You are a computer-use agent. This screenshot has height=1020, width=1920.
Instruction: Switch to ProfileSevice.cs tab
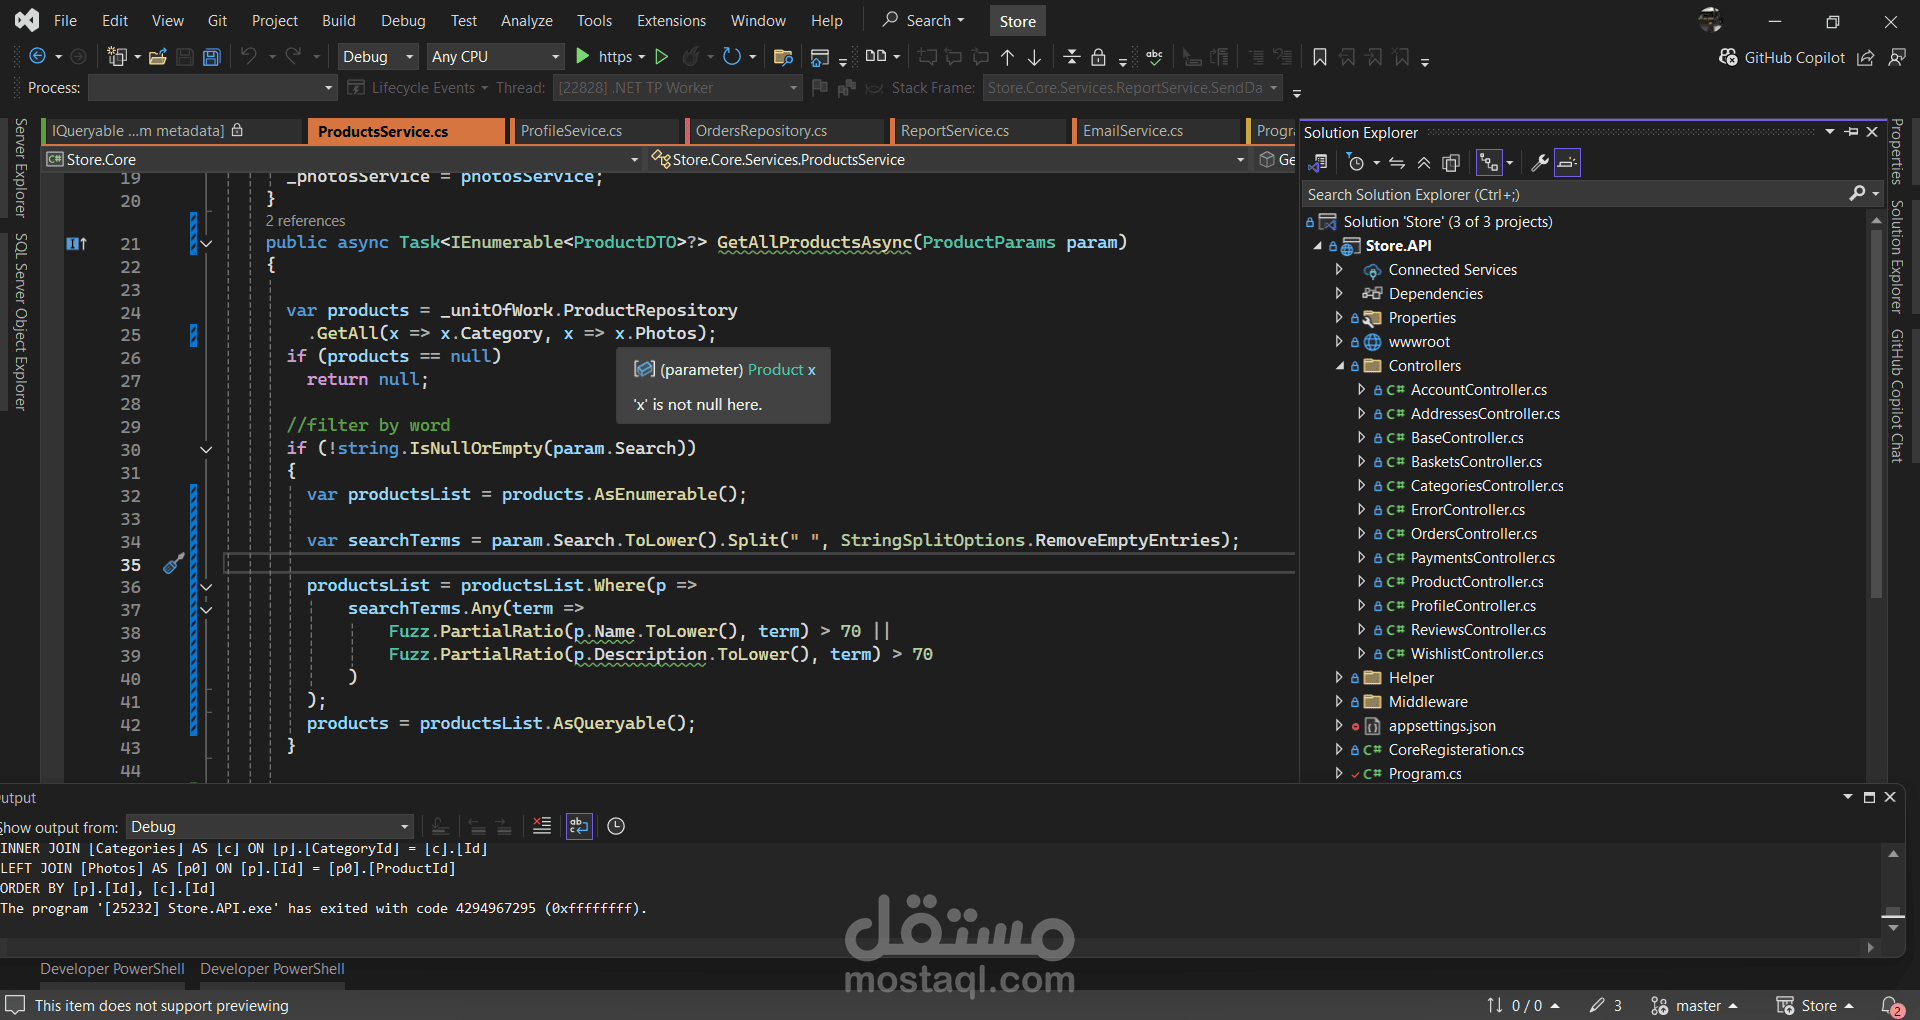click(x=572, y=131)
